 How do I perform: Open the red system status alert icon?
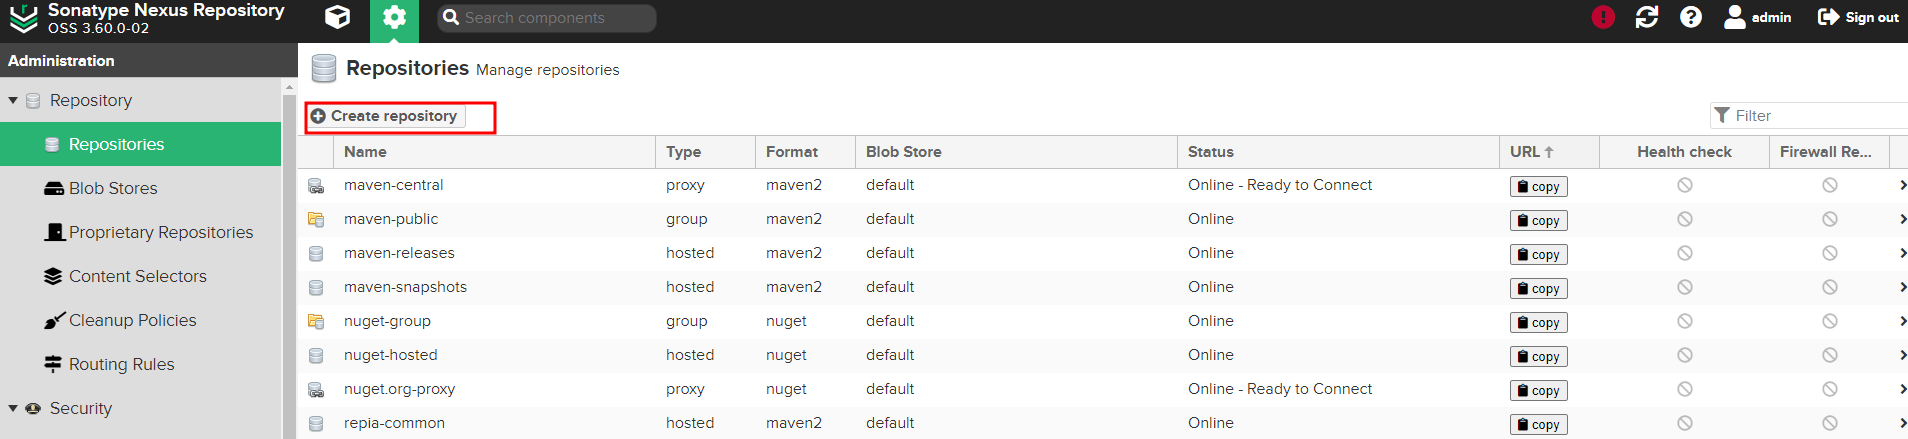(x=1603, y=17)
